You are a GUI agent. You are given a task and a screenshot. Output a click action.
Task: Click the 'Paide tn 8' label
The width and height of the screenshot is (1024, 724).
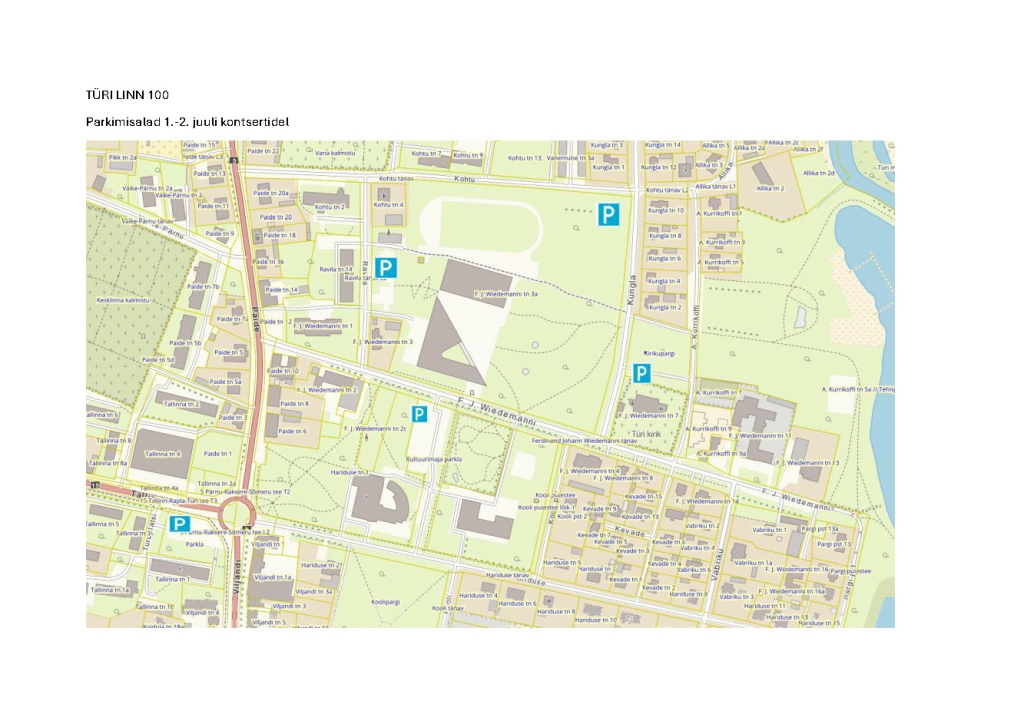(294, 403)
